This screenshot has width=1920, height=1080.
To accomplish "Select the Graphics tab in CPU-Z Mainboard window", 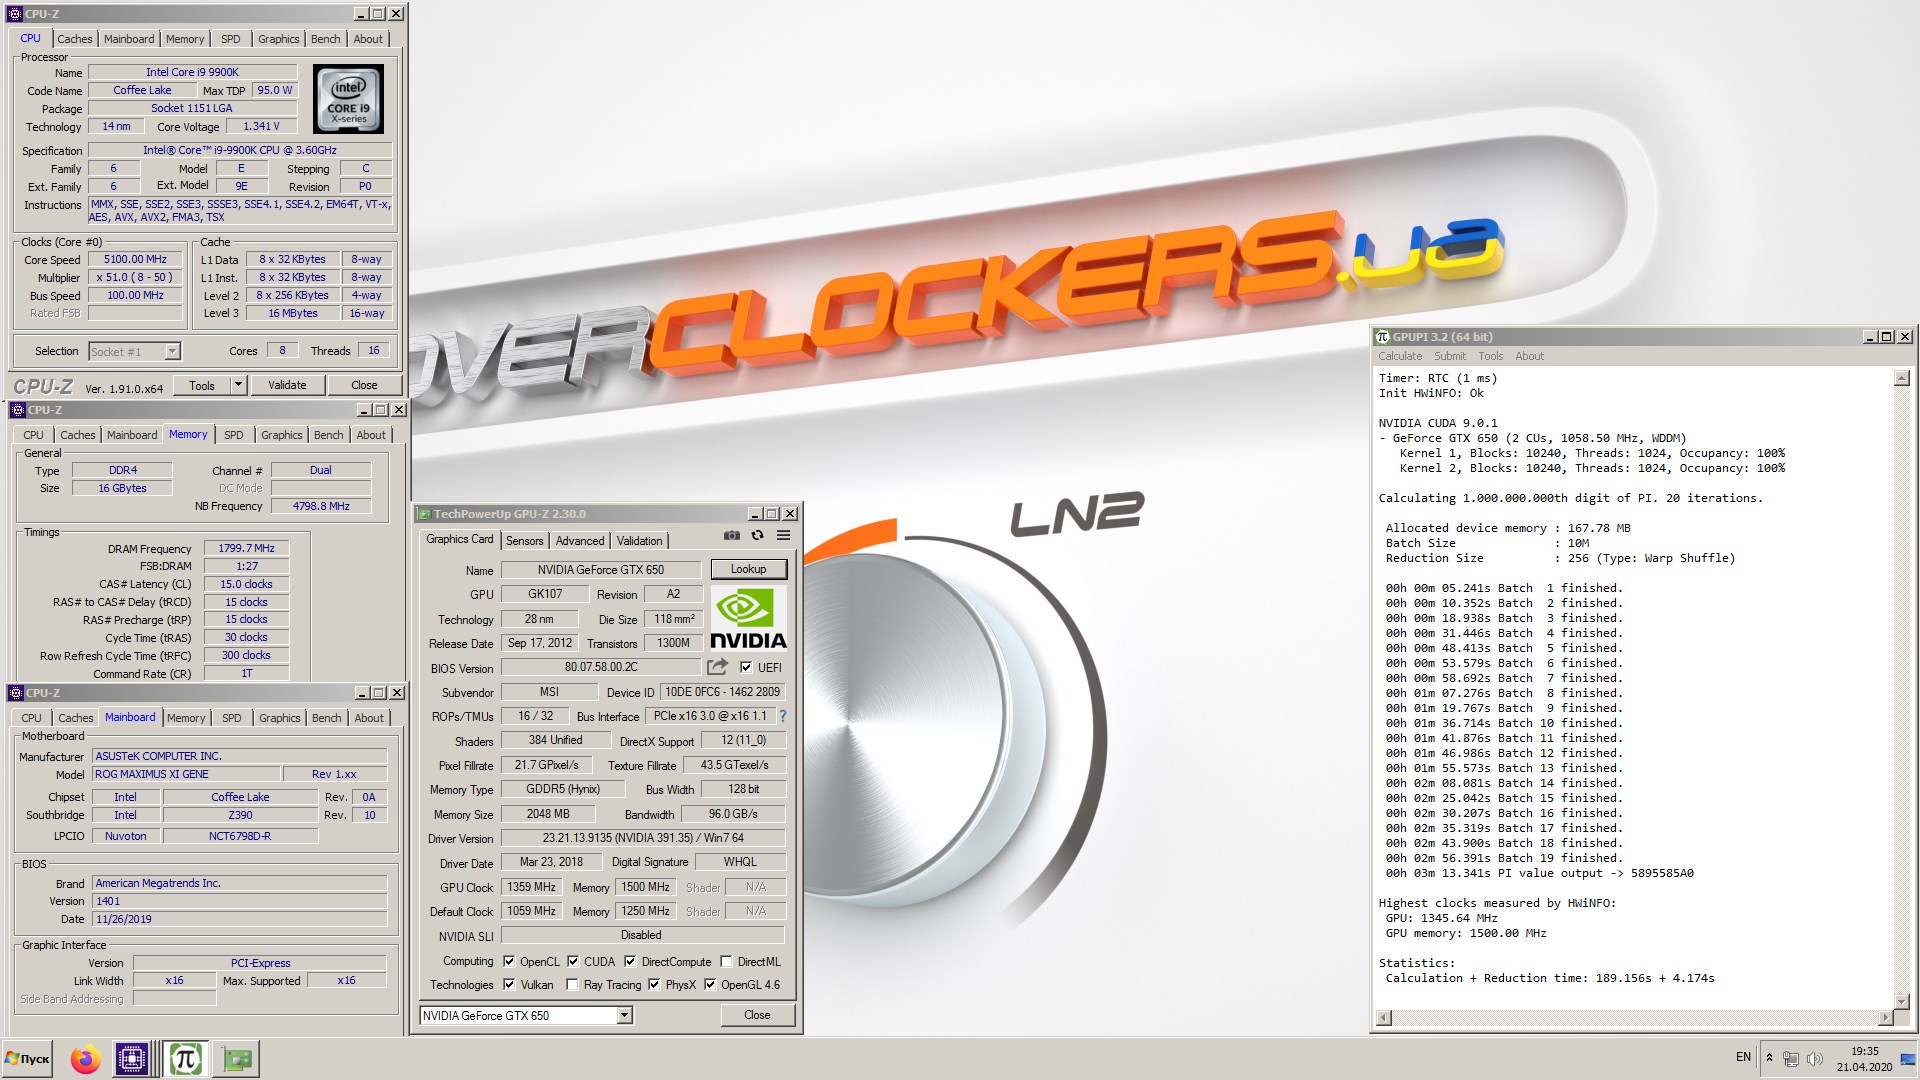I will (279, 718).
